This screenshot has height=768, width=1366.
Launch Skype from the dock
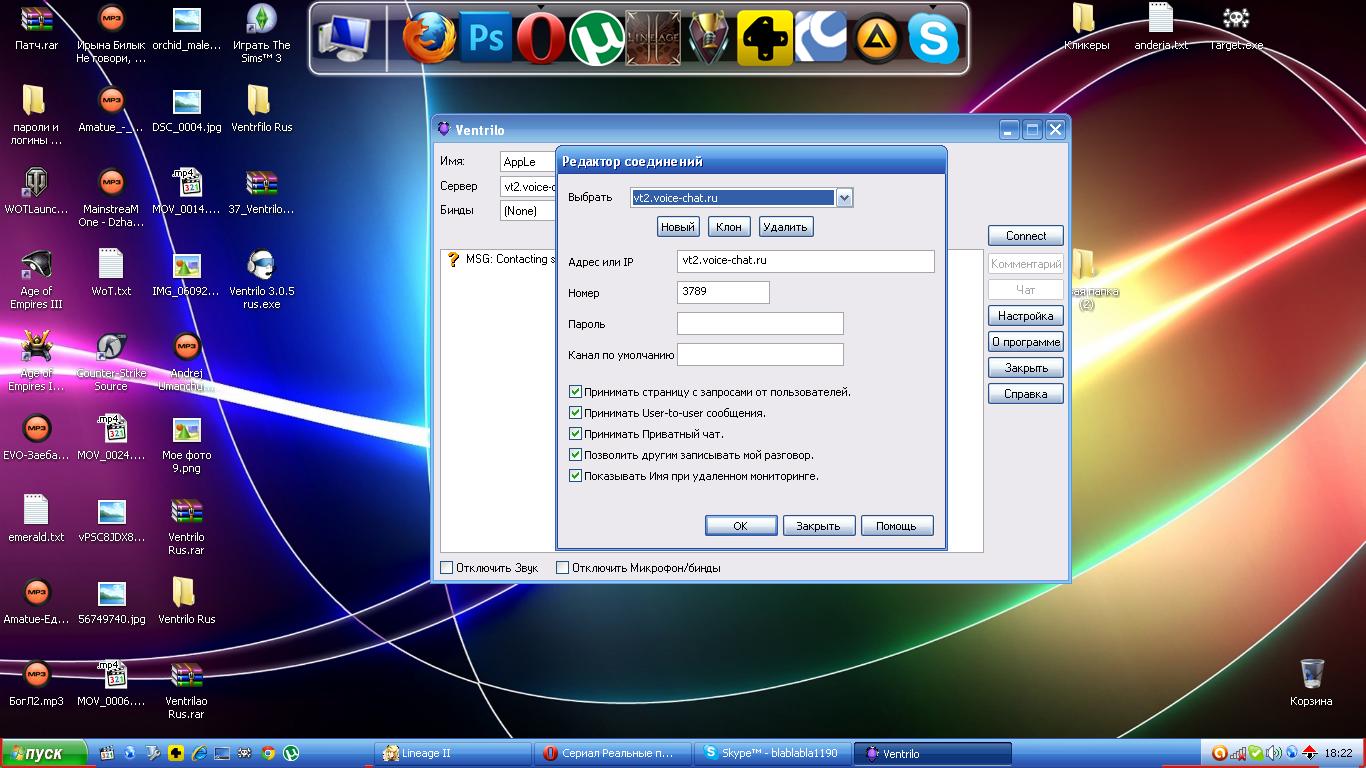point(933,39)
